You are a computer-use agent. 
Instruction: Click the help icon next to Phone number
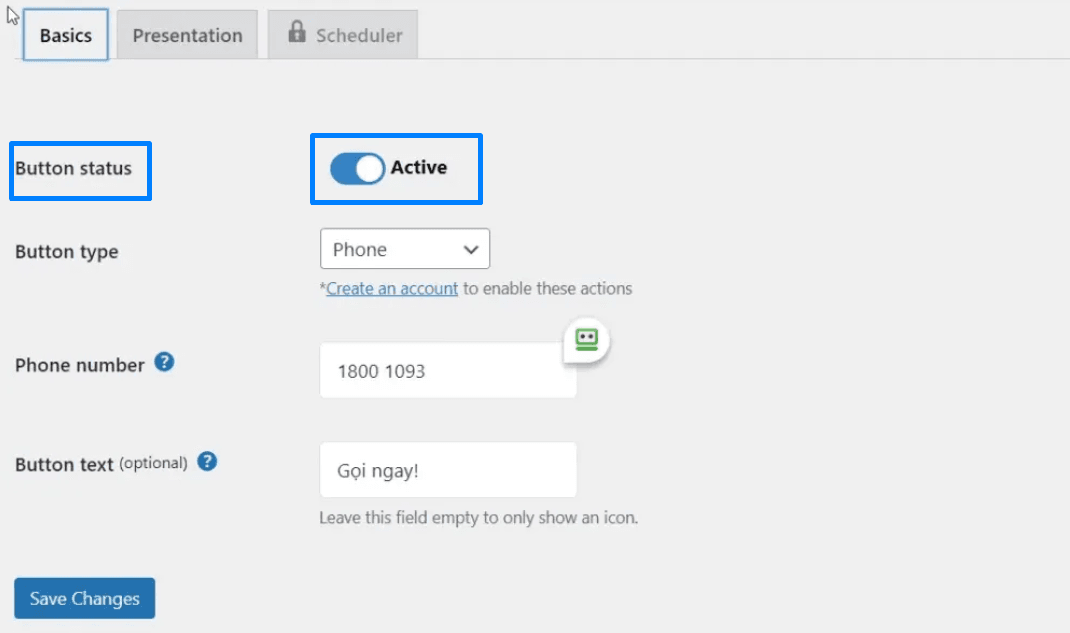[164, 363]
